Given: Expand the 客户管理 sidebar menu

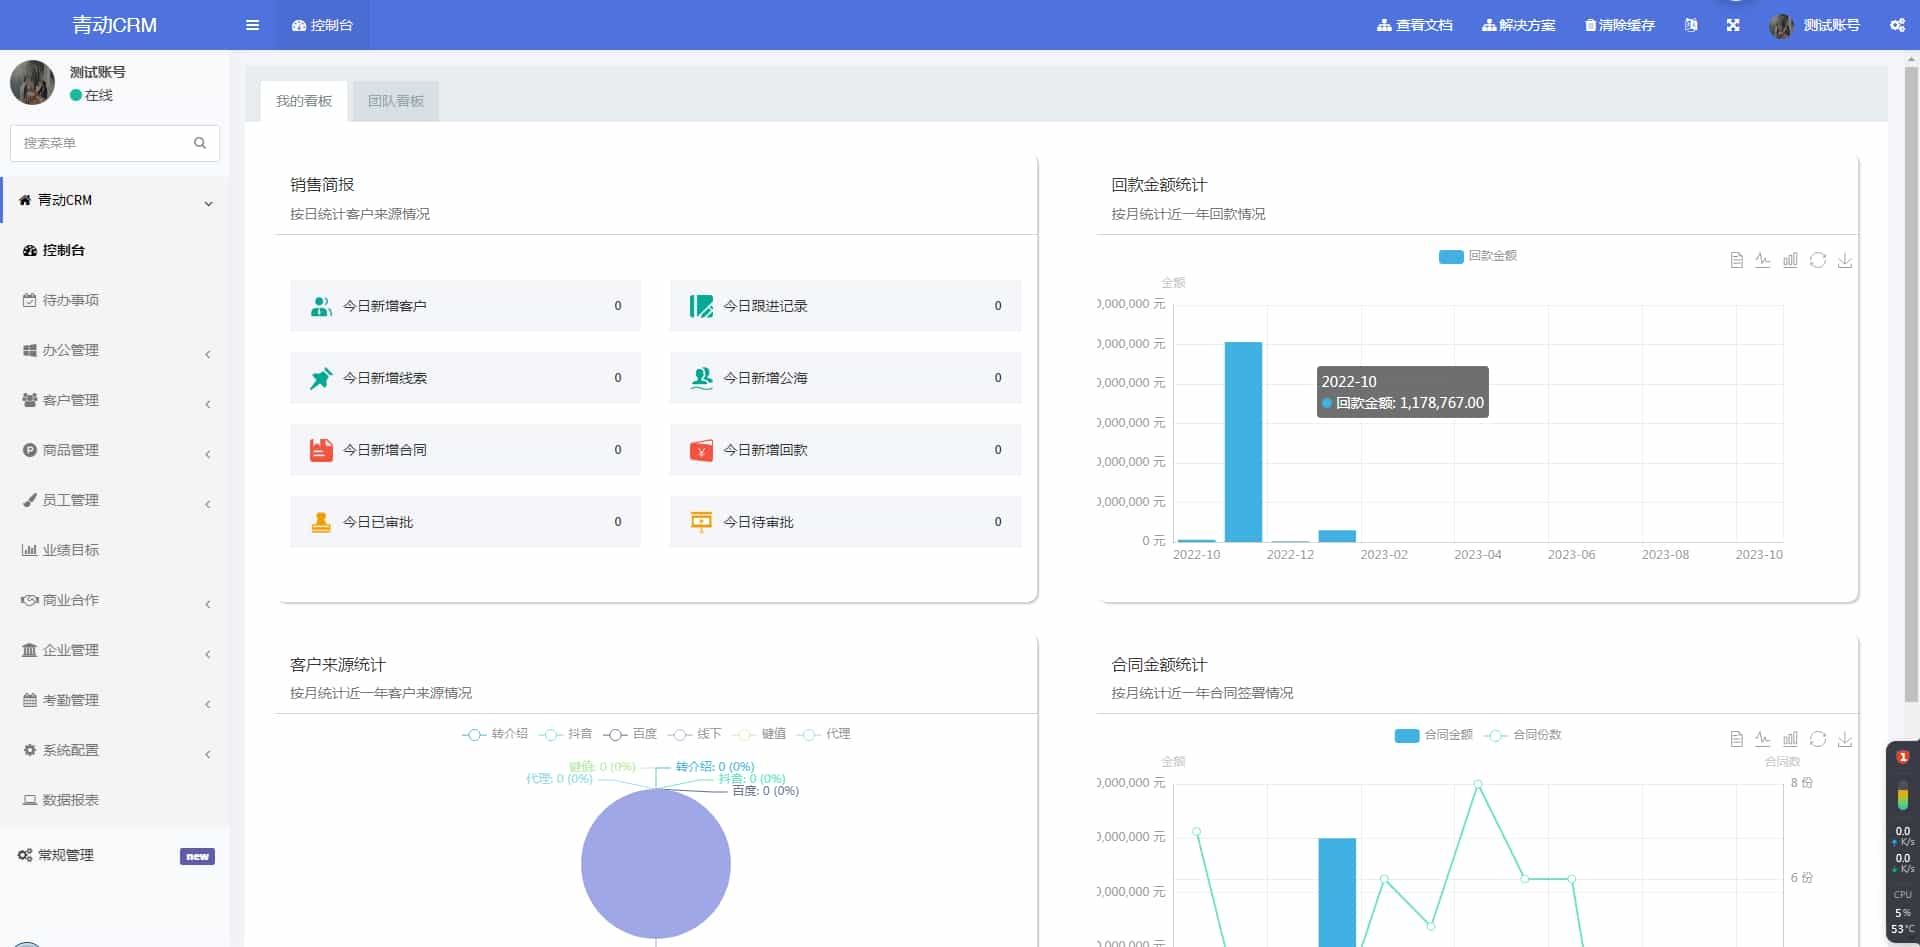Looking at the screenshot, I should tap(115, 400).
